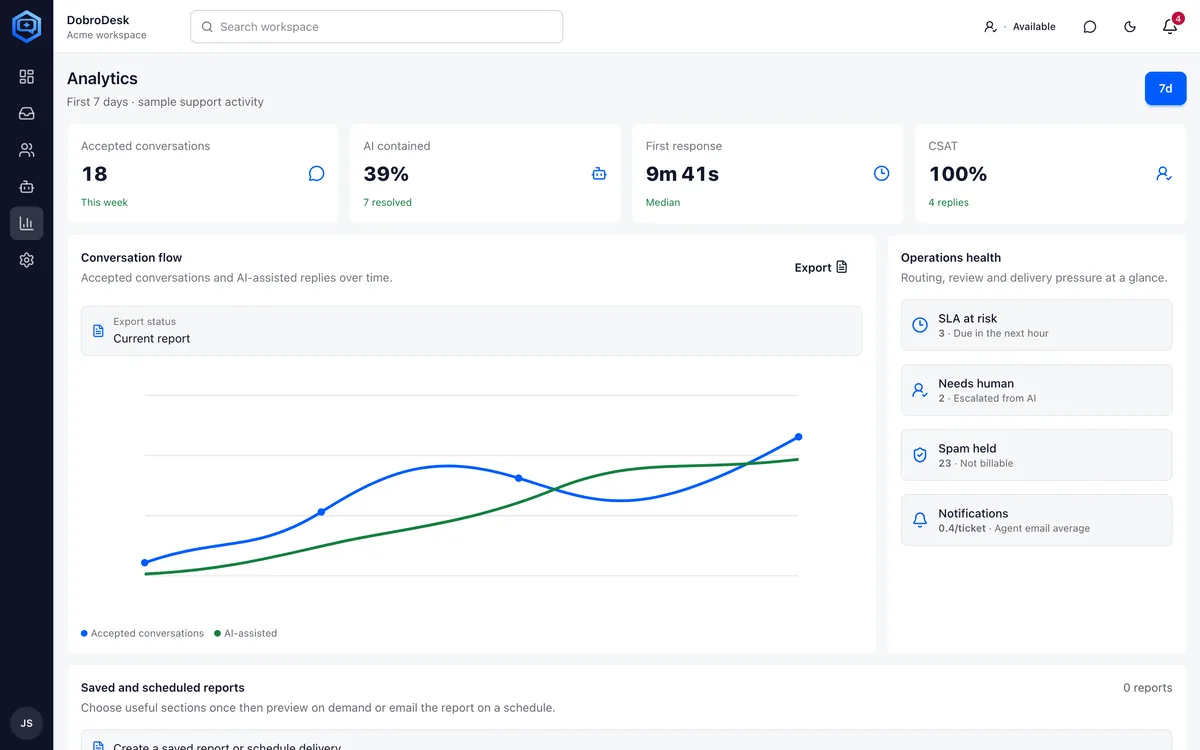Screen dimensions: 1200x750
Task: Click the '18' accepted conversations value
Action: (x=94, y=174)
